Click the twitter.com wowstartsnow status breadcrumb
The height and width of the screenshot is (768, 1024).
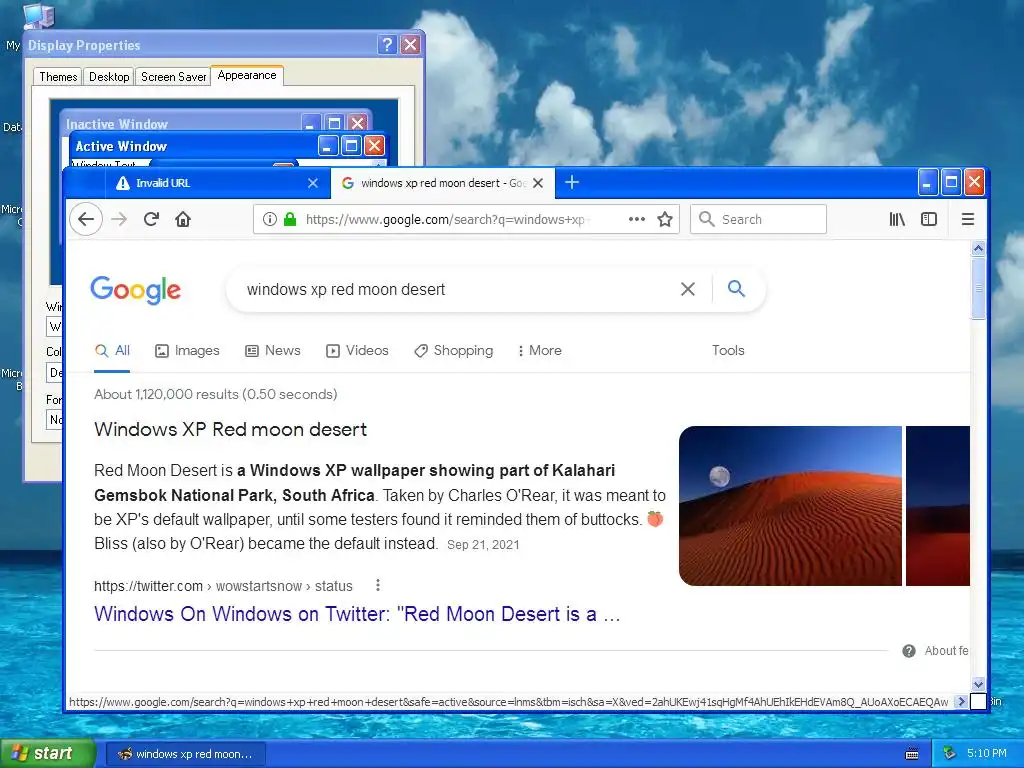pyautogui.click(x=223, y=586)
